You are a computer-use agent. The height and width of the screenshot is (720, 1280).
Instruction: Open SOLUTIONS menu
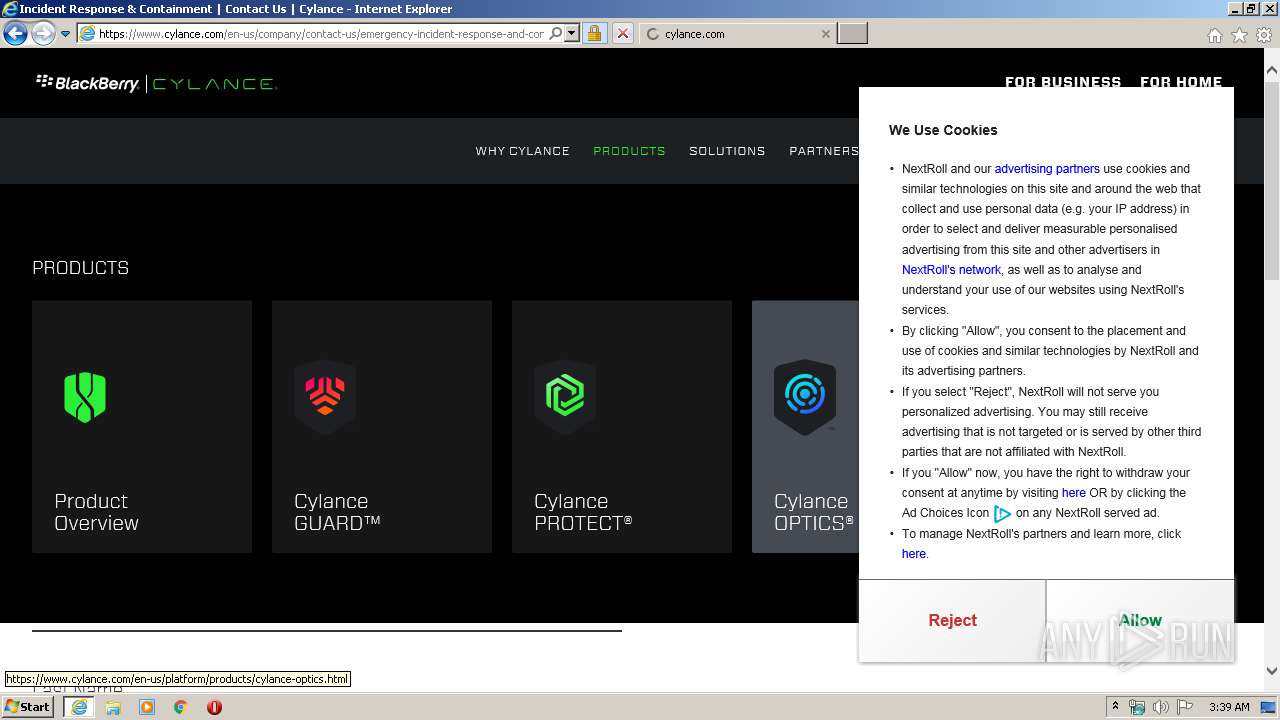727,151
